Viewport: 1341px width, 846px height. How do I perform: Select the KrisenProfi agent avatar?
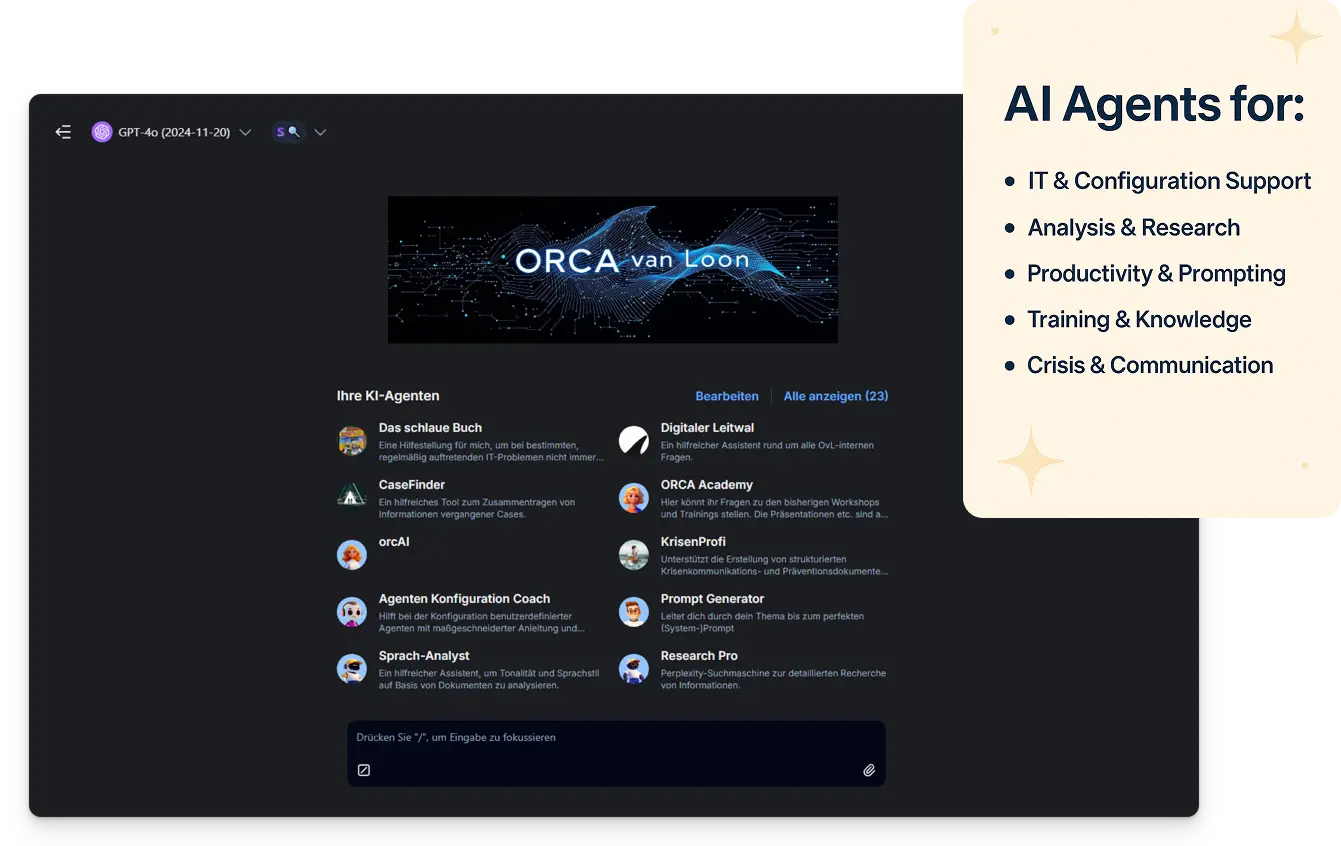634,555
